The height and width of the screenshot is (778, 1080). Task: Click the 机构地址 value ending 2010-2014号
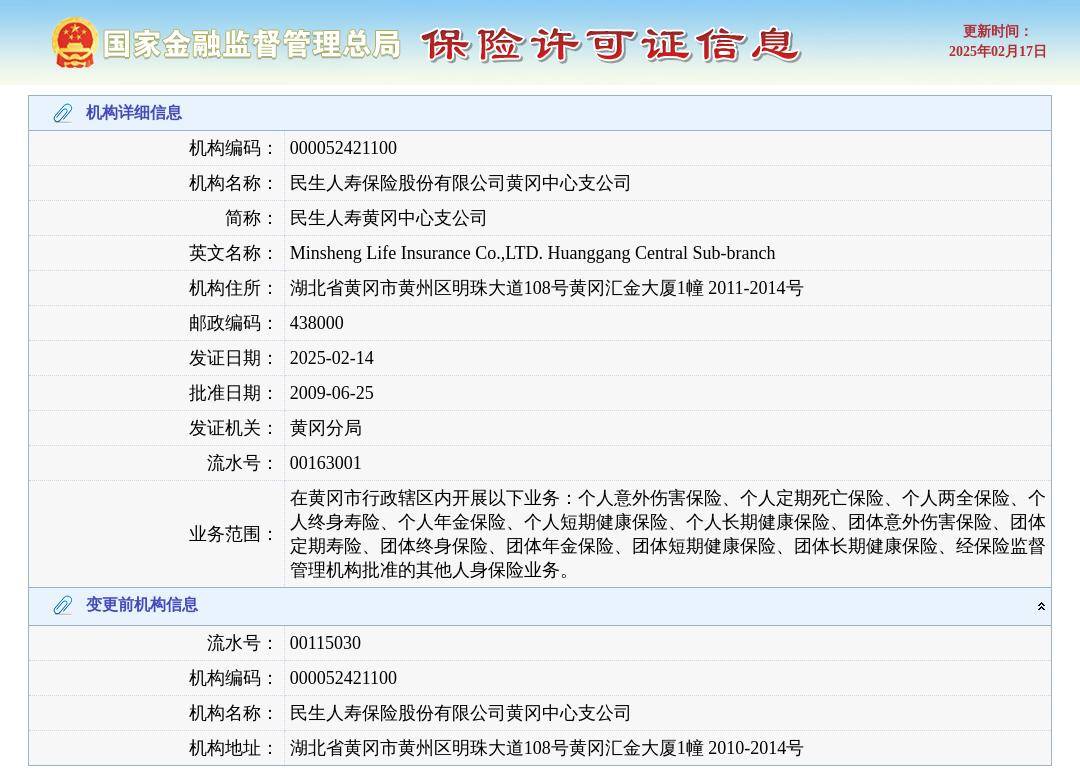(x=546, y=748)
